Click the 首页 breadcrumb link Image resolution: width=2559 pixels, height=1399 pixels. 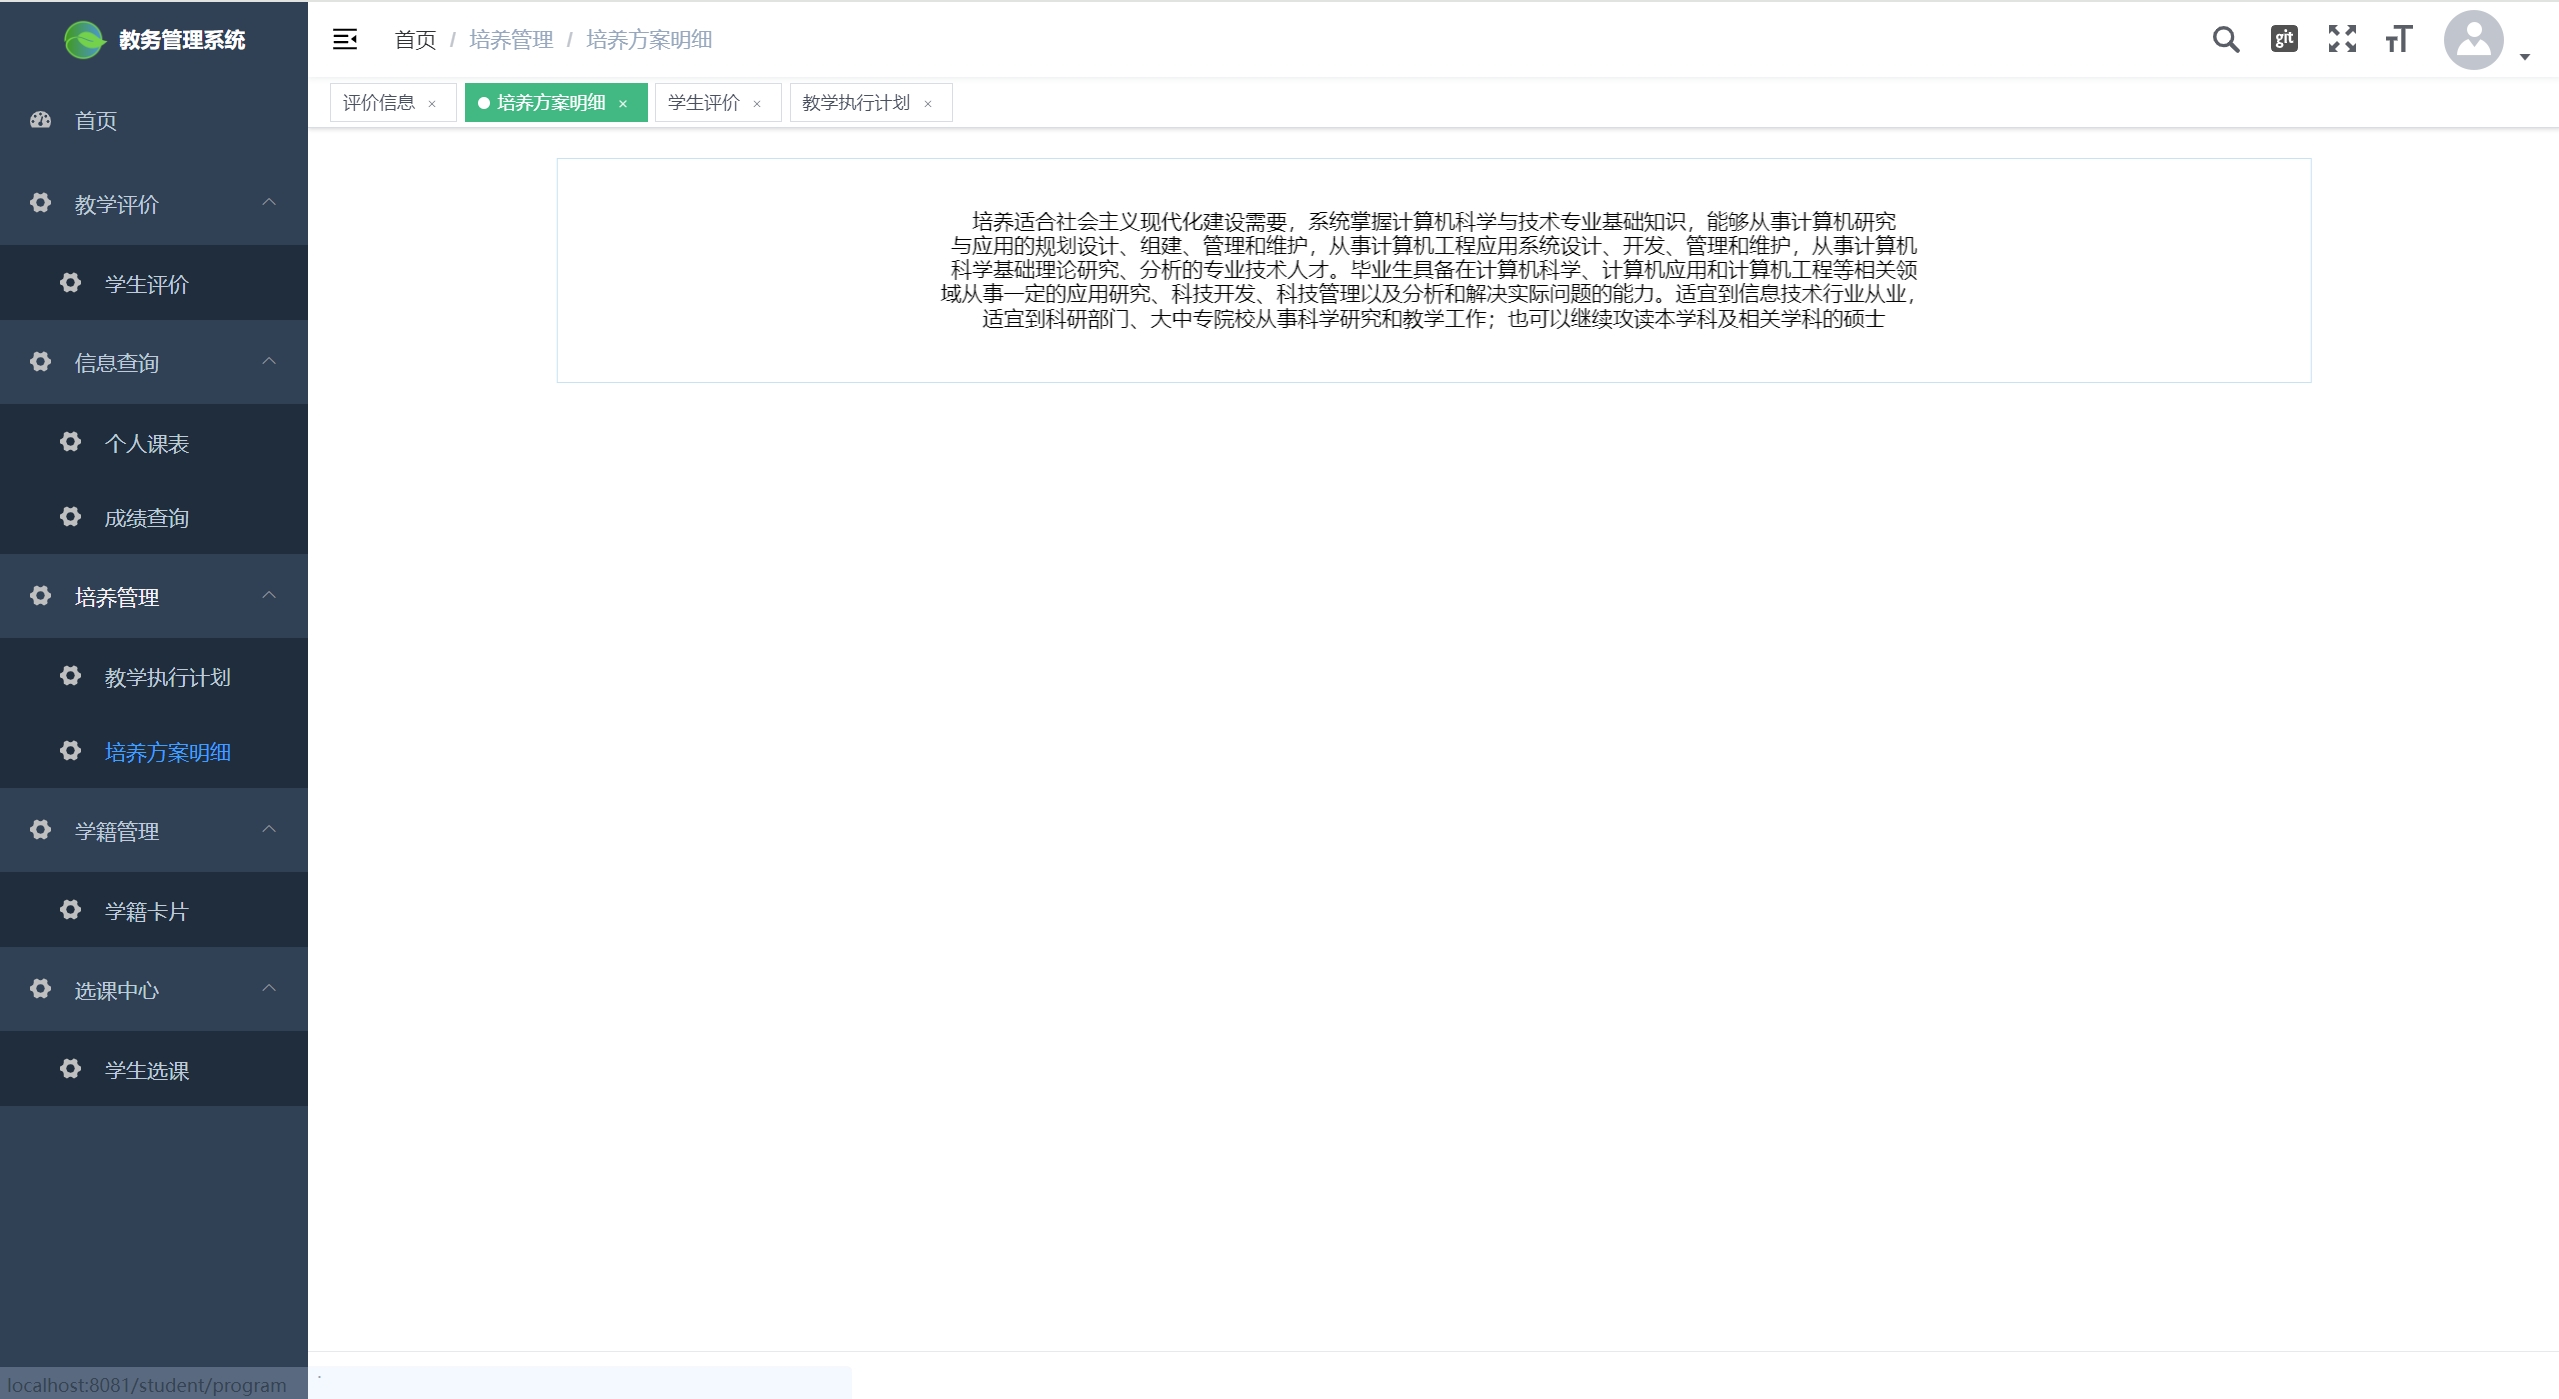(415, 40)
